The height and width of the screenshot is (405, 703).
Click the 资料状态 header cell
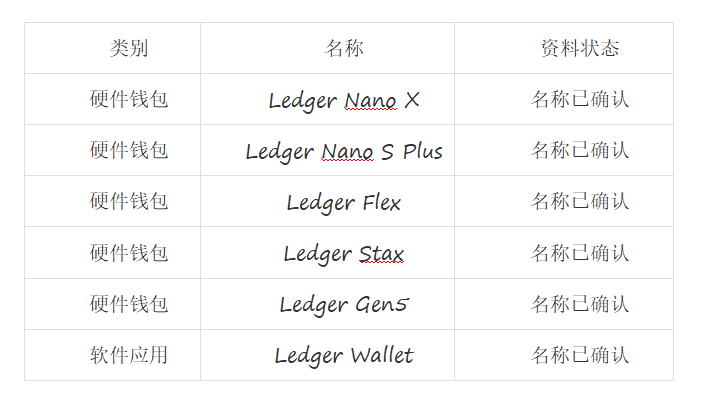564,48
